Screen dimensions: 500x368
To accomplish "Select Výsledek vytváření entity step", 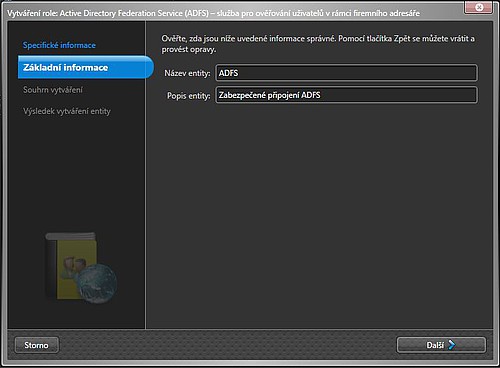I will coord(67,111).
